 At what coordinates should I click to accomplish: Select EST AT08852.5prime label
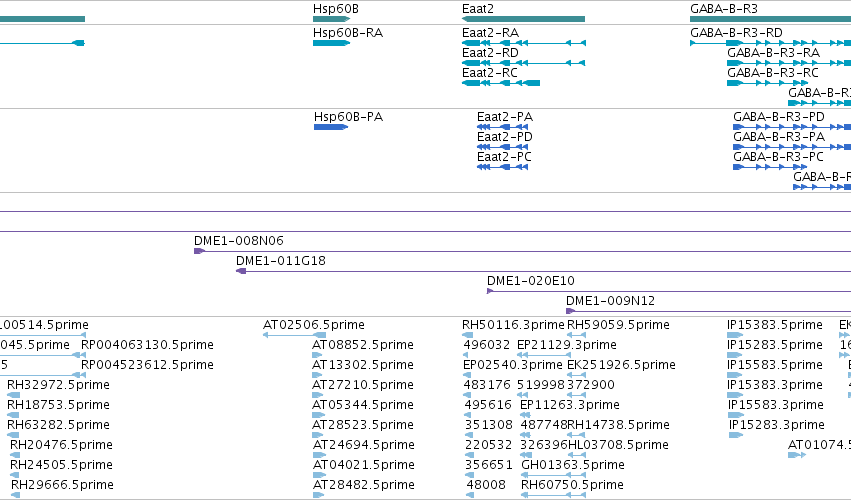click(x=363, y=345)
